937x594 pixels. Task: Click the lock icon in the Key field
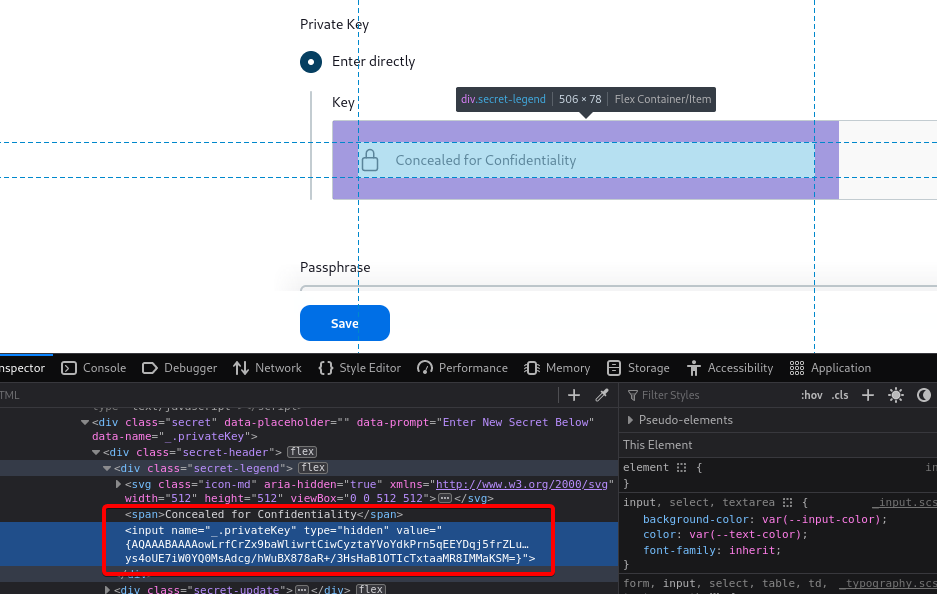click(369, 160)
